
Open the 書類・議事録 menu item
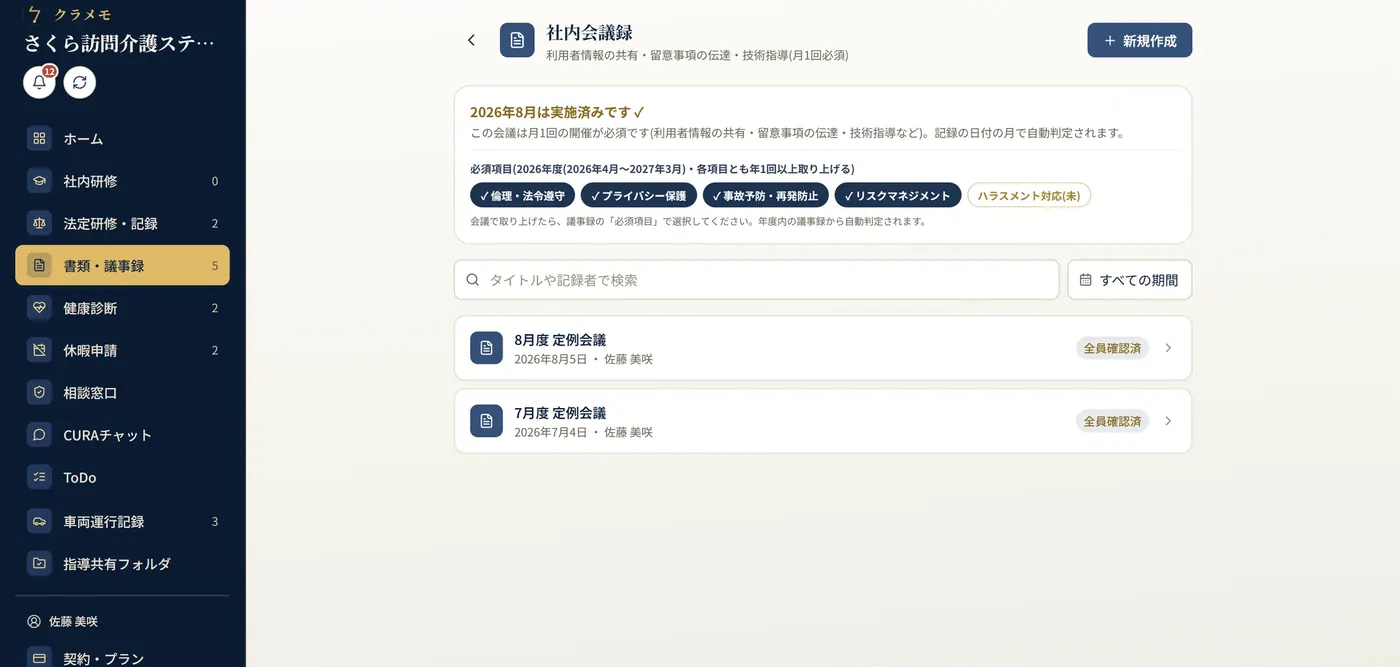pyautogui.click(x=122, y=265)
